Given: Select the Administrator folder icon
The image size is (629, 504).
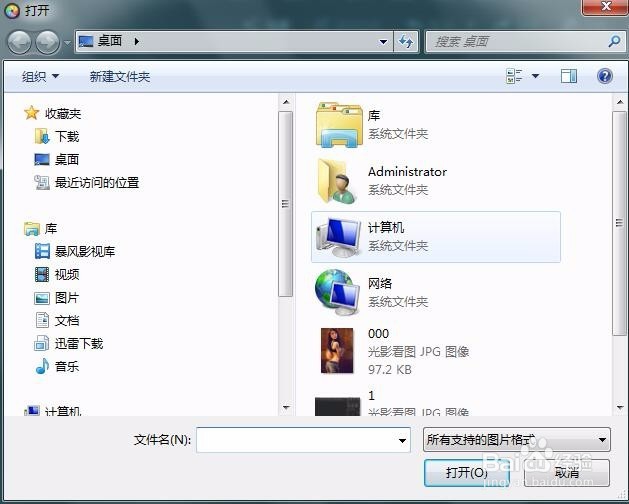Looking at the screenshot, I should (x=336, y=181).
